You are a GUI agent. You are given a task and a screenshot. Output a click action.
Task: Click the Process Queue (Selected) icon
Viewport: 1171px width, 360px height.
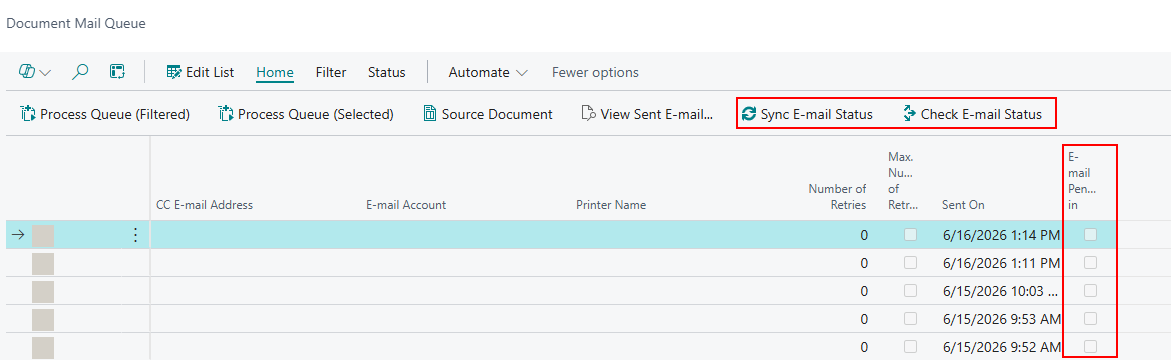click(226, 114)
